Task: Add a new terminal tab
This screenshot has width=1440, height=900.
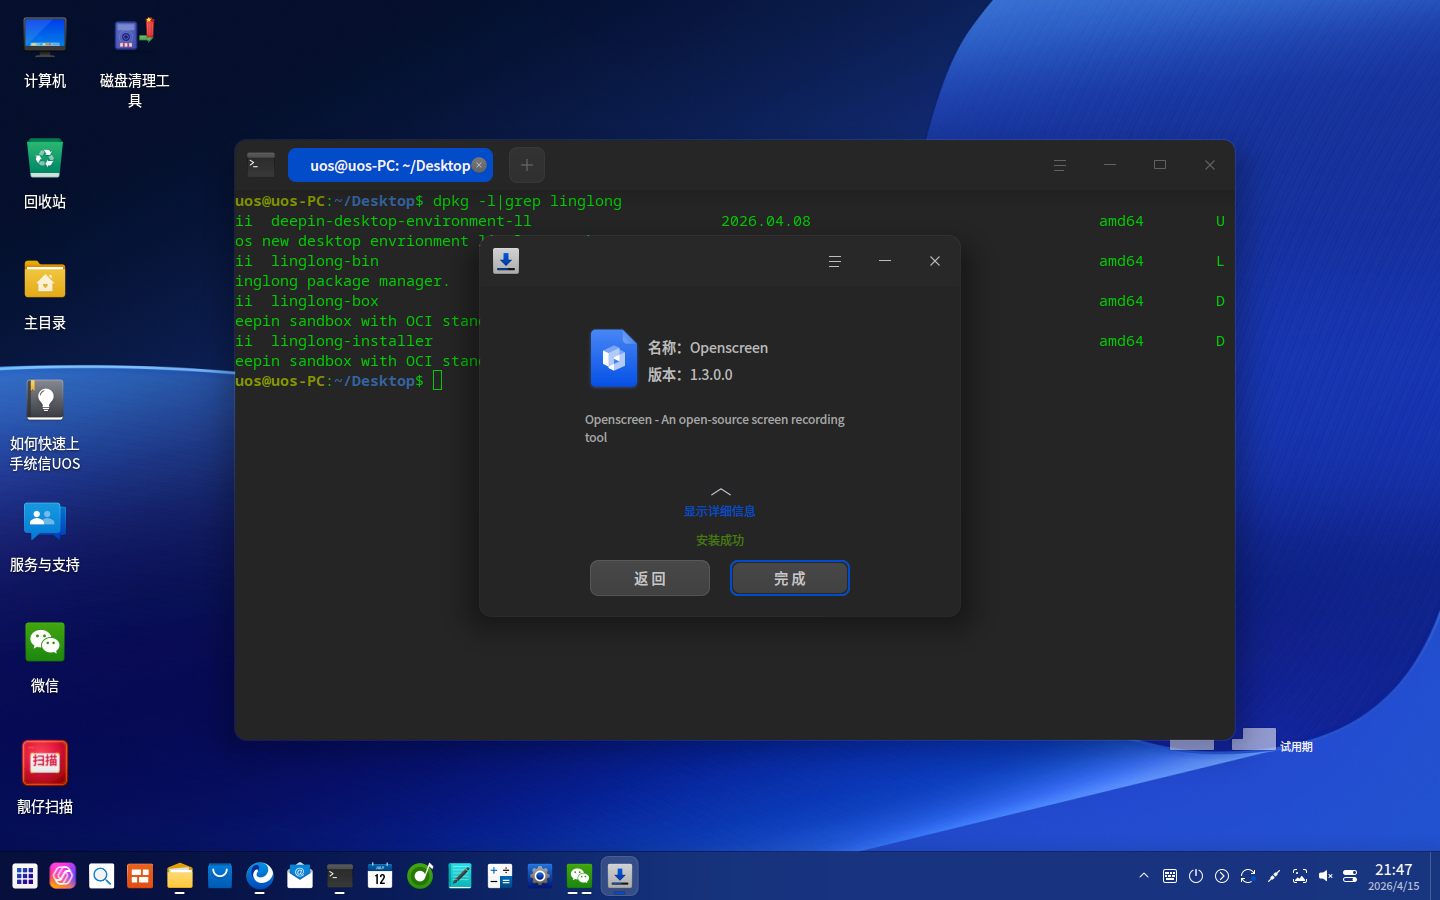Action: click(x=526, y=165)
